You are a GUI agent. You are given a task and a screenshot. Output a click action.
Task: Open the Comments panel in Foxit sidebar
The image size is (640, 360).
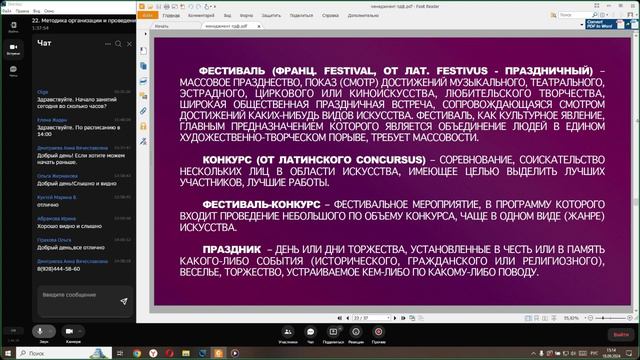pos(143,96)
